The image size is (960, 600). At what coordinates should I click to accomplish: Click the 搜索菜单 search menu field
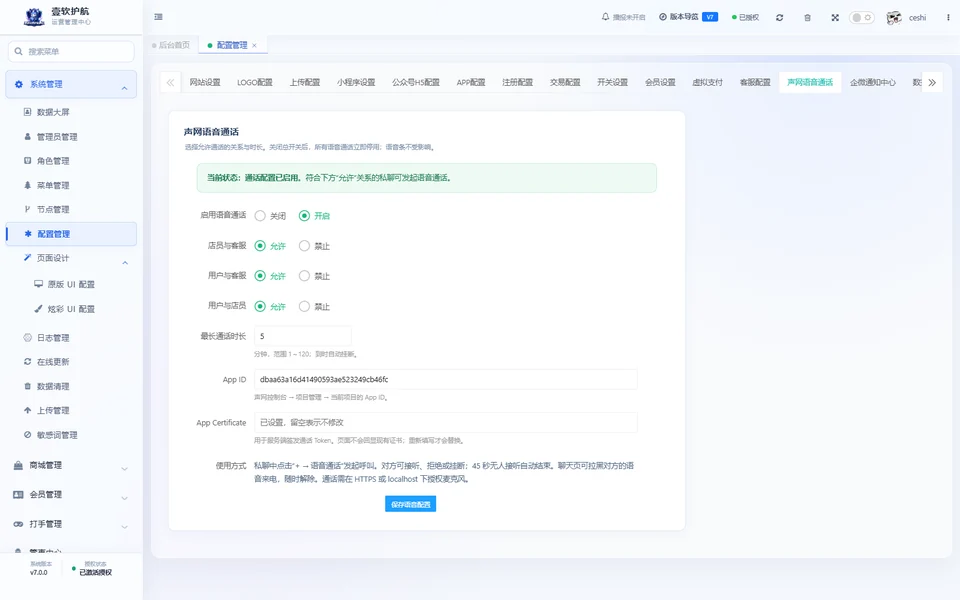pyautogui.click(x=72, y=51)
